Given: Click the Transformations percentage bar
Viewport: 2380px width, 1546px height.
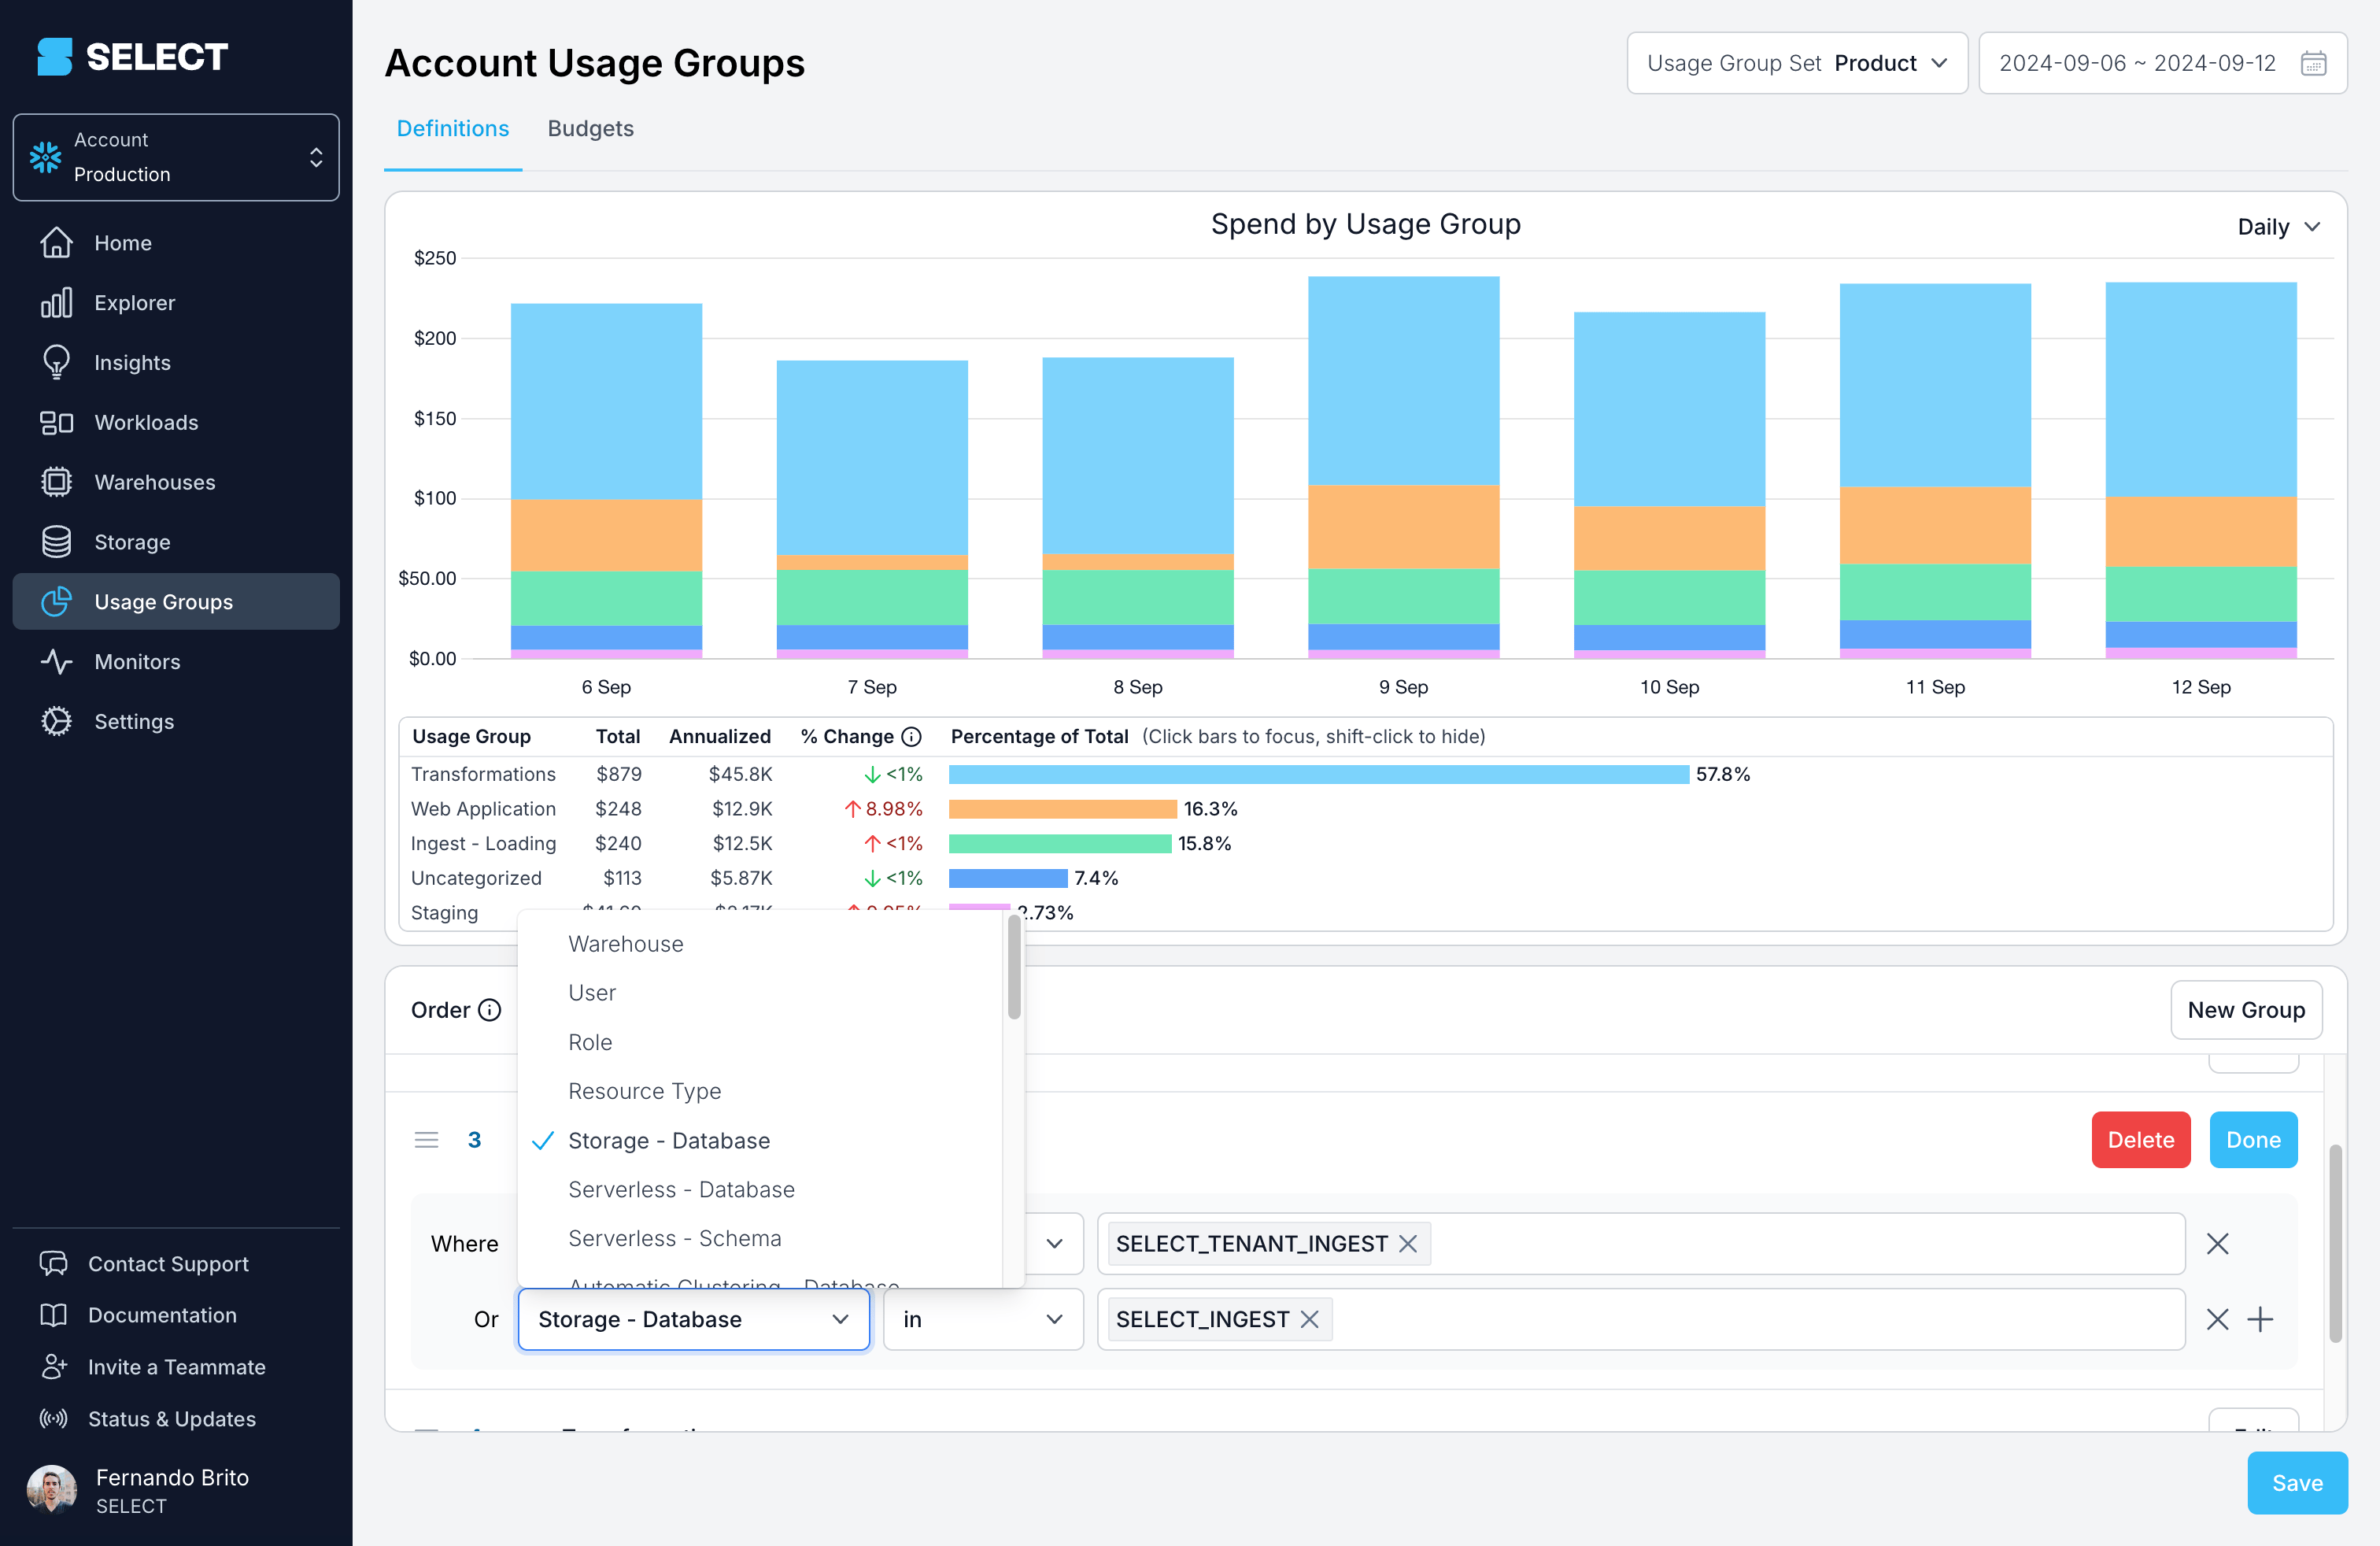Looking at the screenshot, I should click(x=1317, y=774).
